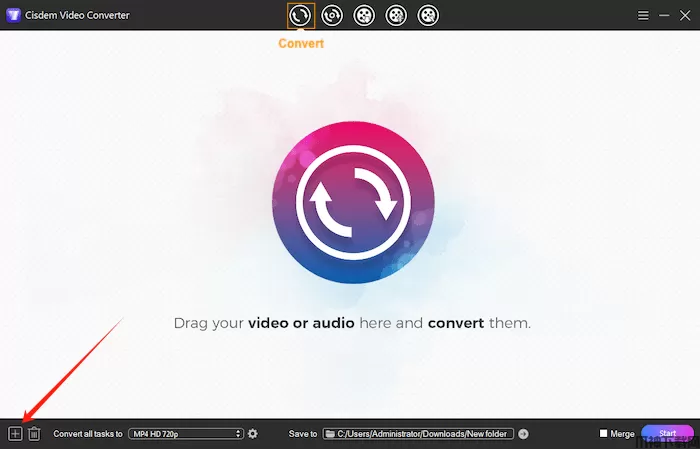Click the large convert circle graphic
This screenshot has height=449, width=700.
(x=353, y=202)
